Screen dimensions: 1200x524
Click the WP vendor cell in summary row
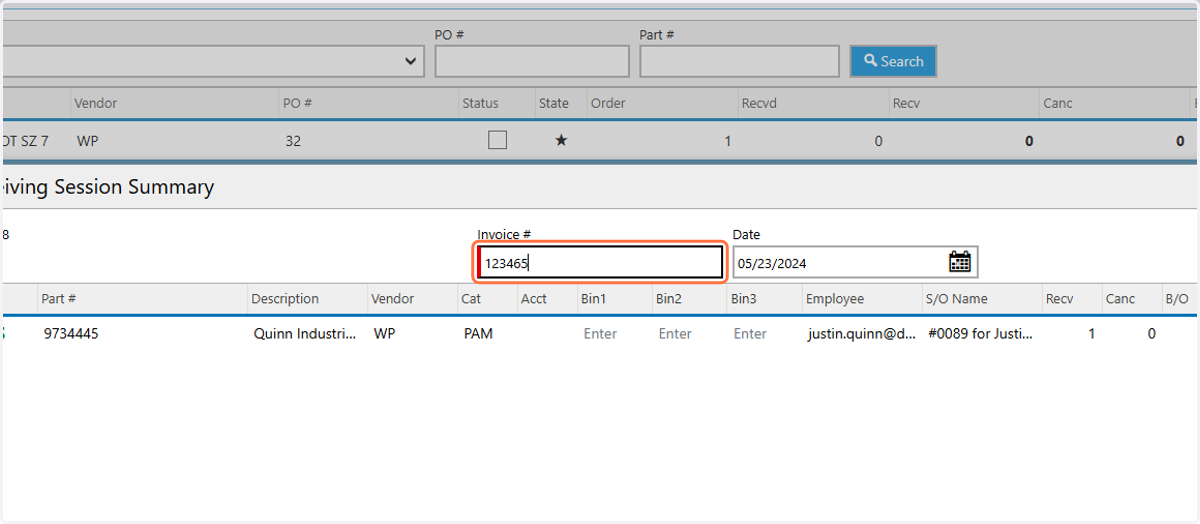384,334
